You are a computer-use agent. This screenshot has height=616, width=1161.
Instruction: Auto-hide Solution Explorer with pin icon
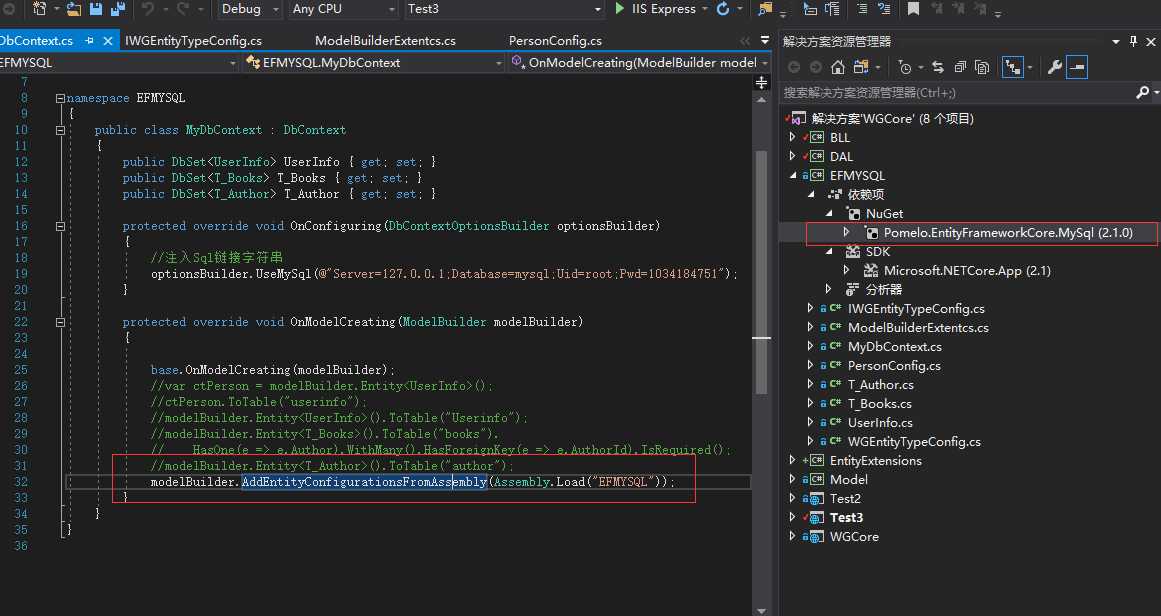tap(1134, 41)
